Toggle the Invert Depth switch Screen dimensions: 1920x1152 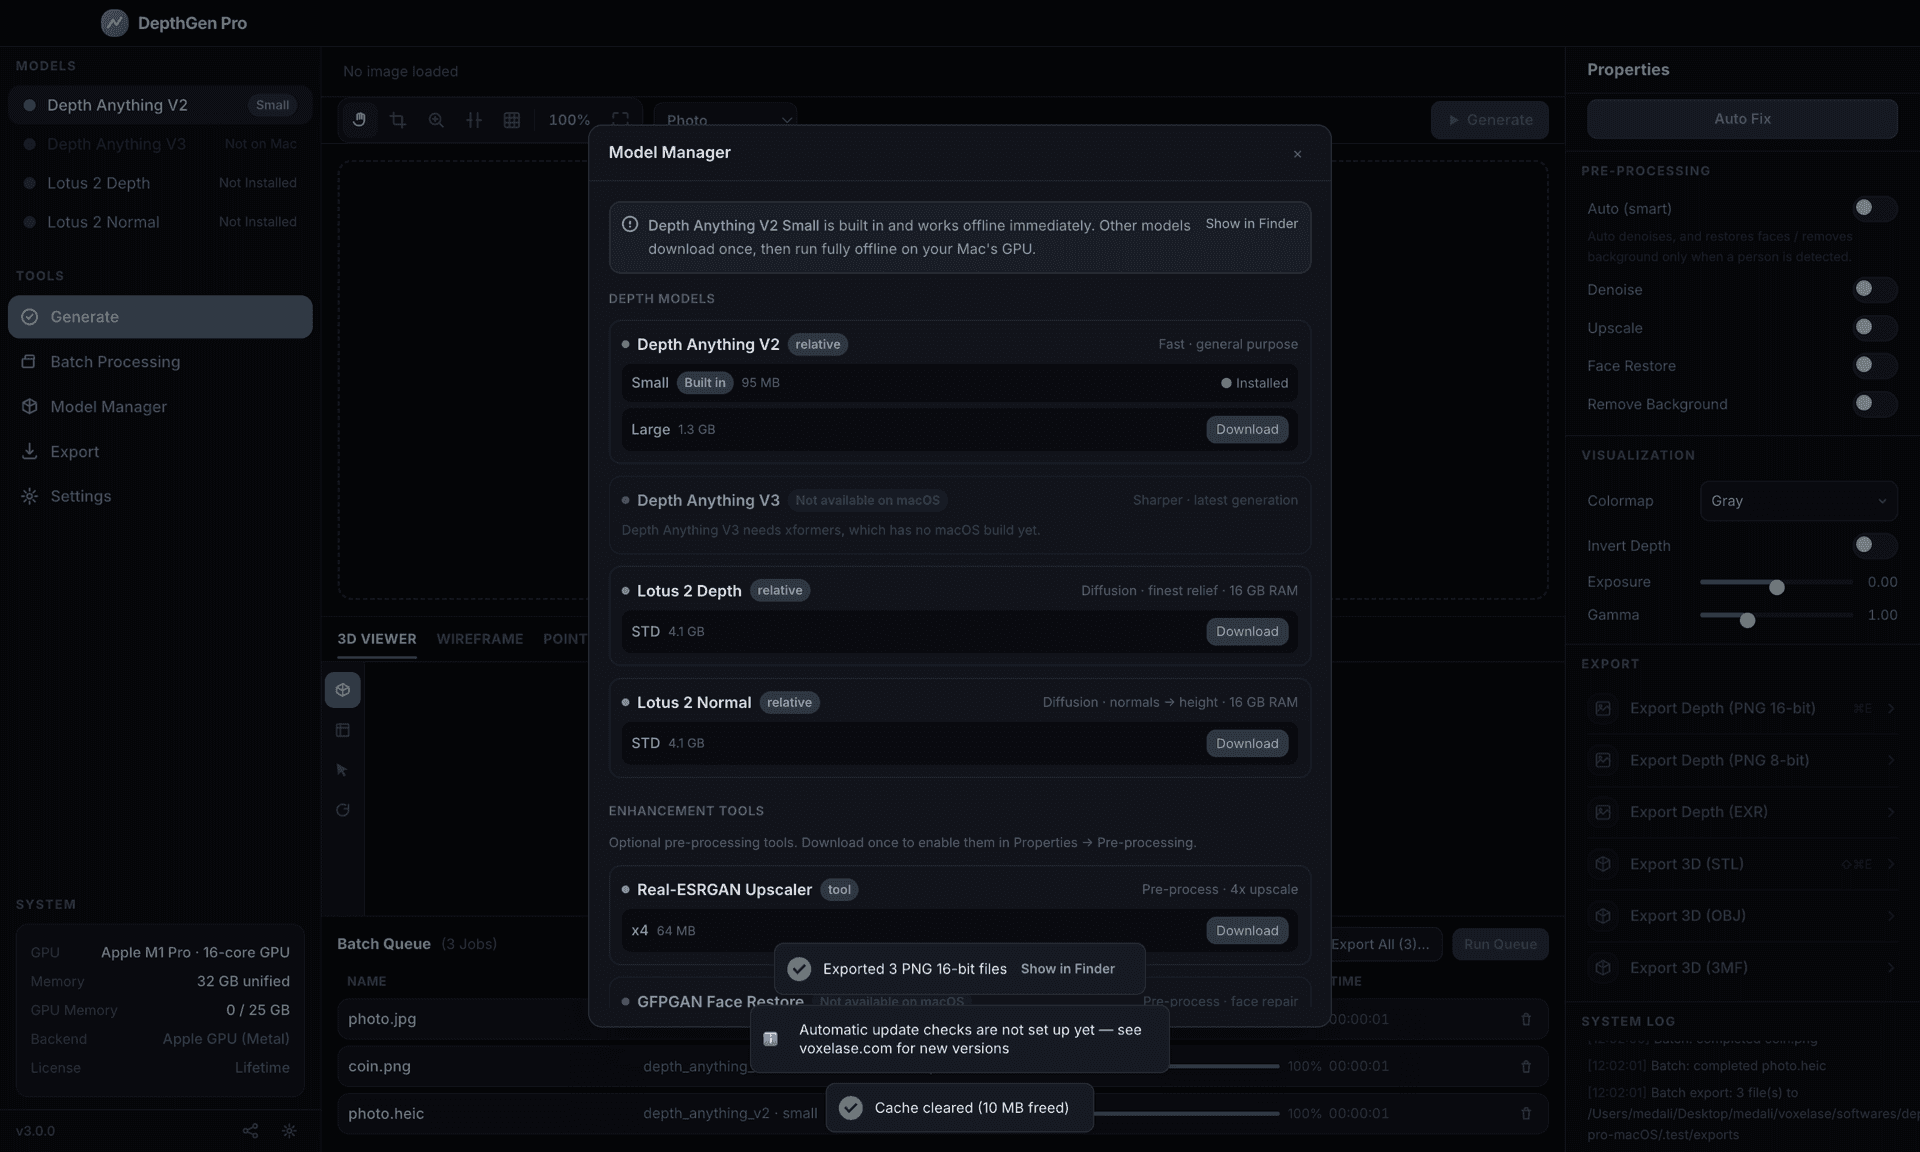(x=1873, y=545)
